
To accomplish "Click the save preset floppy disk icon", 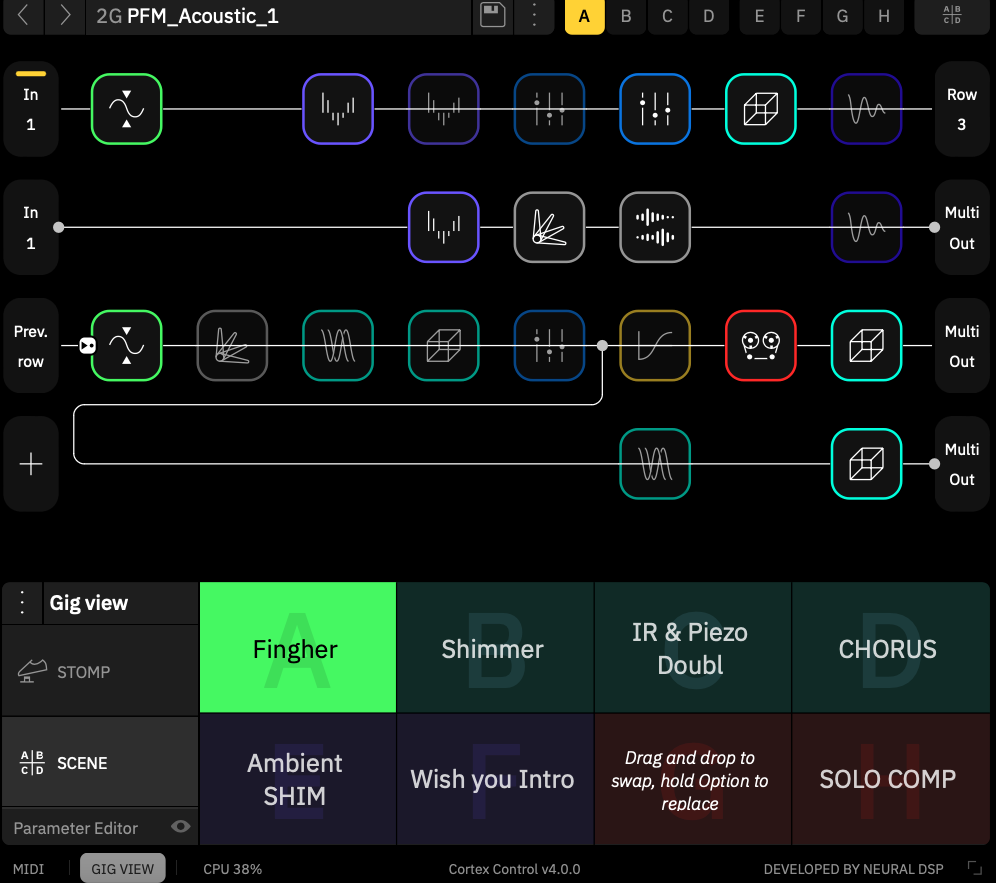I will pos(492,16).
